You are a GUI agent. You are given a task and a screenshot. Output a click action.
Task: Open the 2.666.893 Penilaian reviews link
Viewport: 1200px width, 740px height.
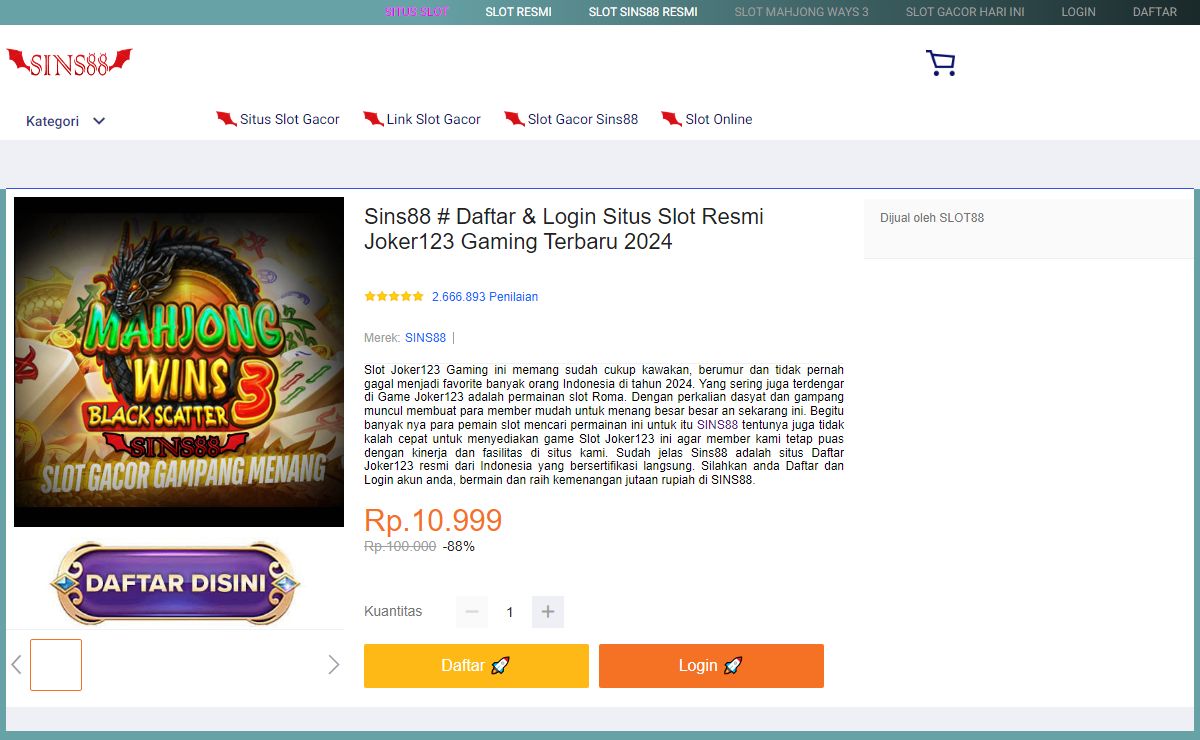(x=485, y=297)
